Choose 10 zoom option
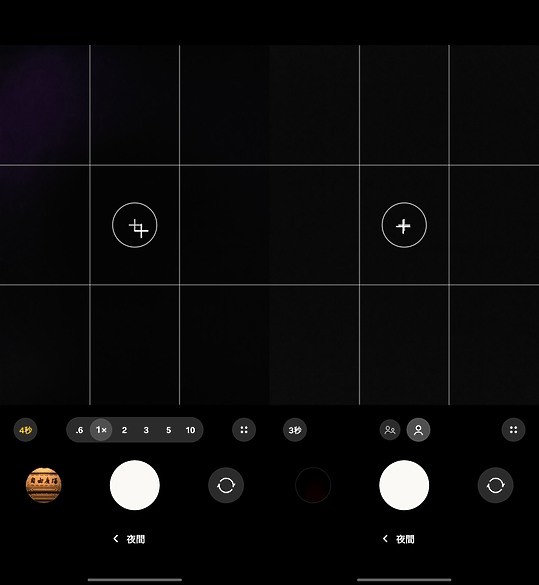This screenshot has width=539, height=585. (190, 430)
